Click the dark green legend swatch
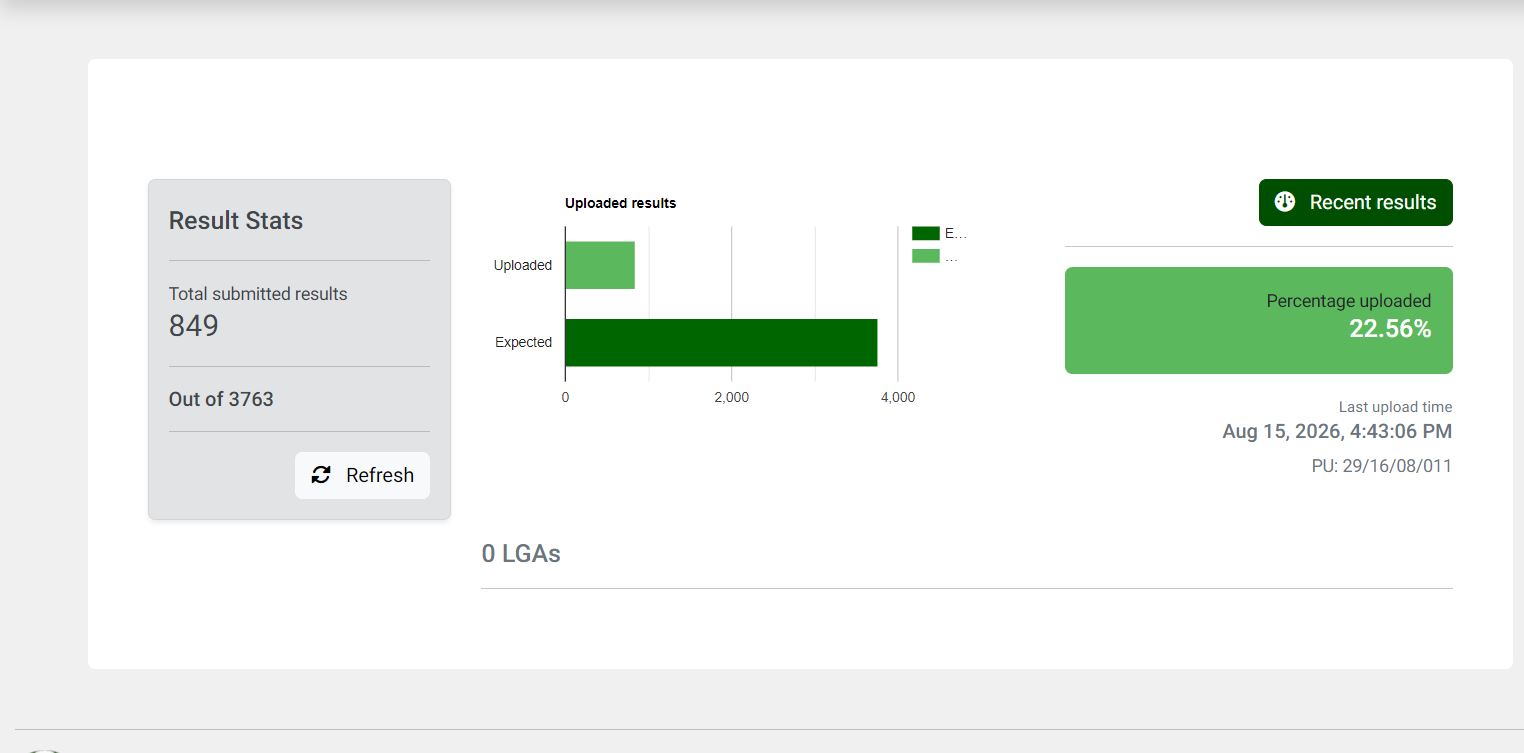The image size is (1524, 753). tap(925, 233)
